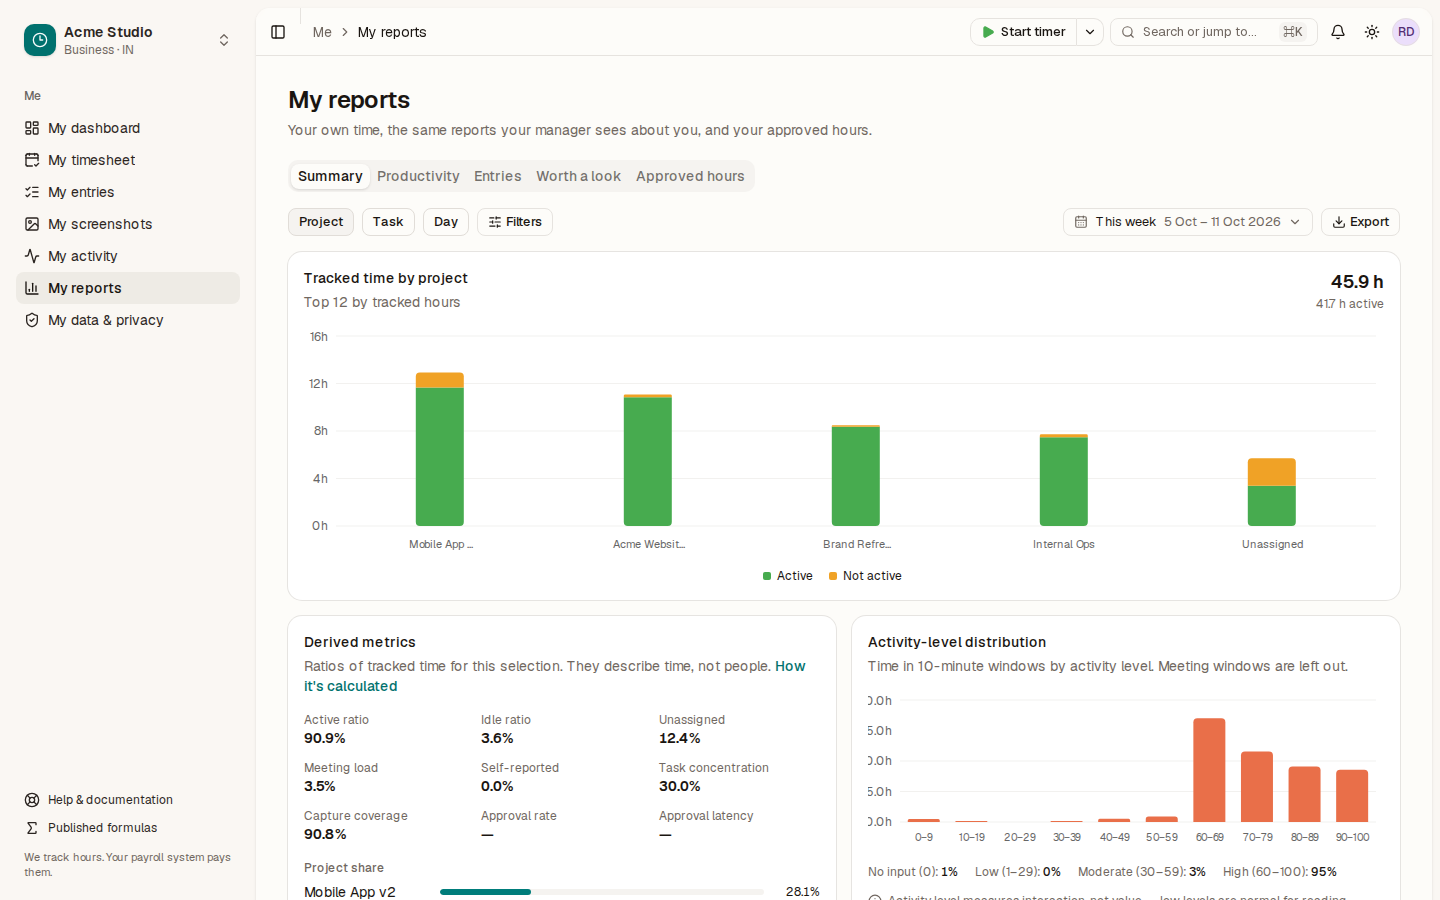
Task: Click the Export download icon
Action: pyautogui.click(x=1339, y=222)
